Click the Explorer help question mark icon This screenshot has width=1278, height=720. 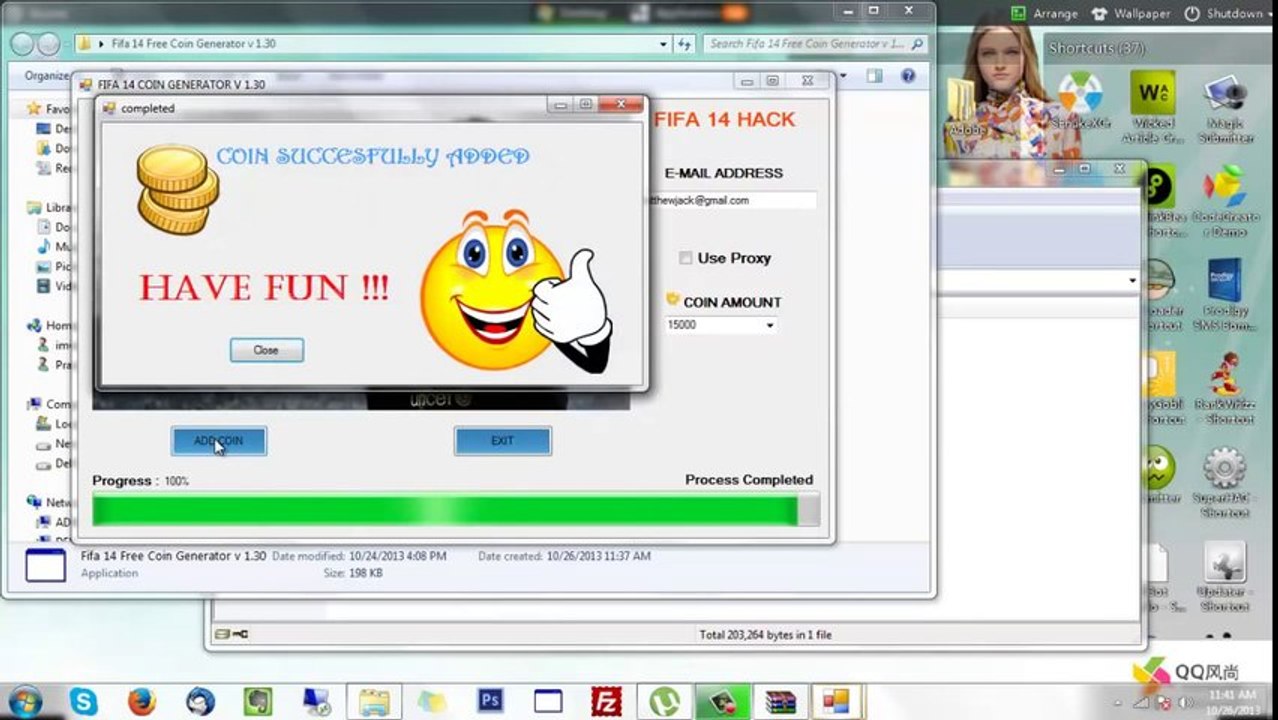point(908,76)
